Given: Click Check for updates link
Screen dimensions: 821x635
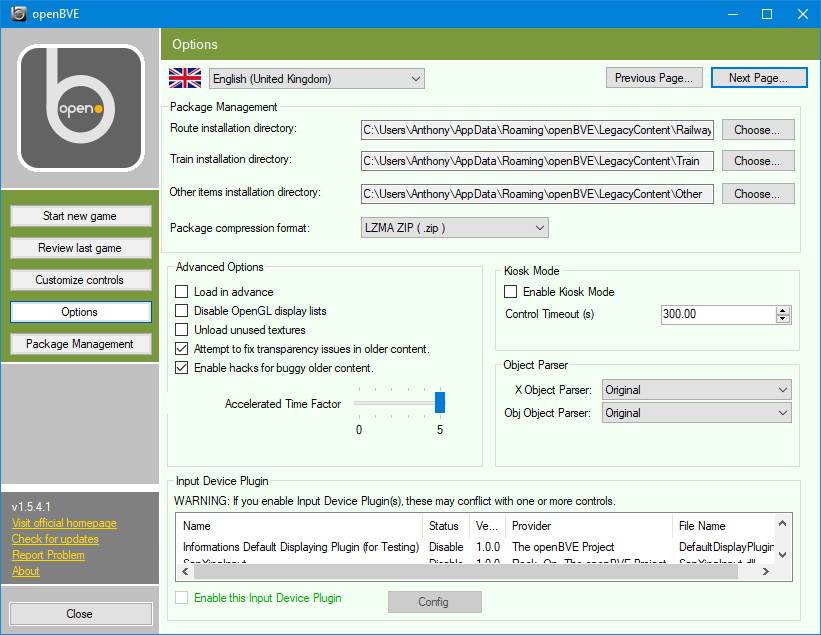Looking at the screenshot, I should point(55,539).
